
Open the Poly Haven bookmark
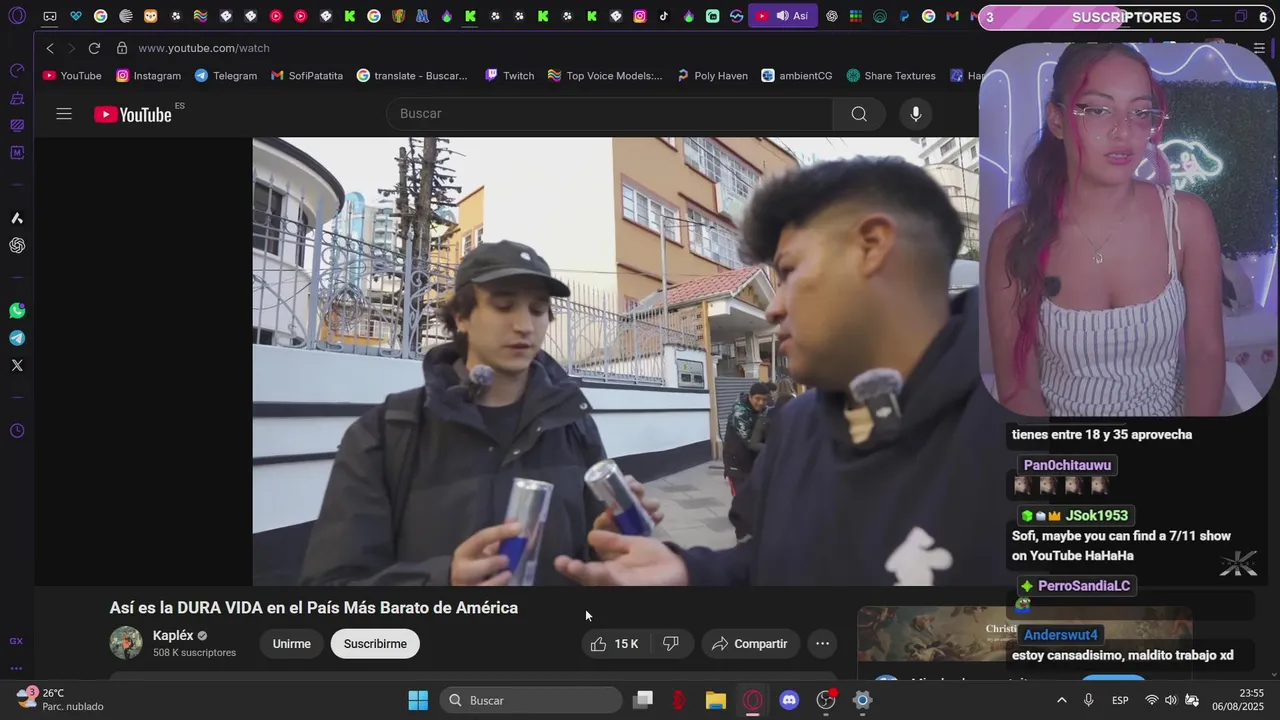[x=712, y=76]
